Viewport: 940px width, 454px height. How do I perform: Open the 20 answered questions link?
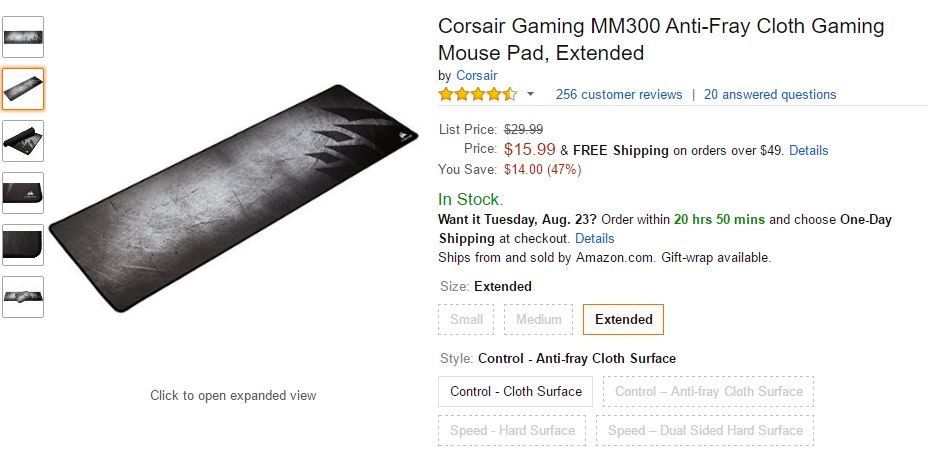coord(770,95)
